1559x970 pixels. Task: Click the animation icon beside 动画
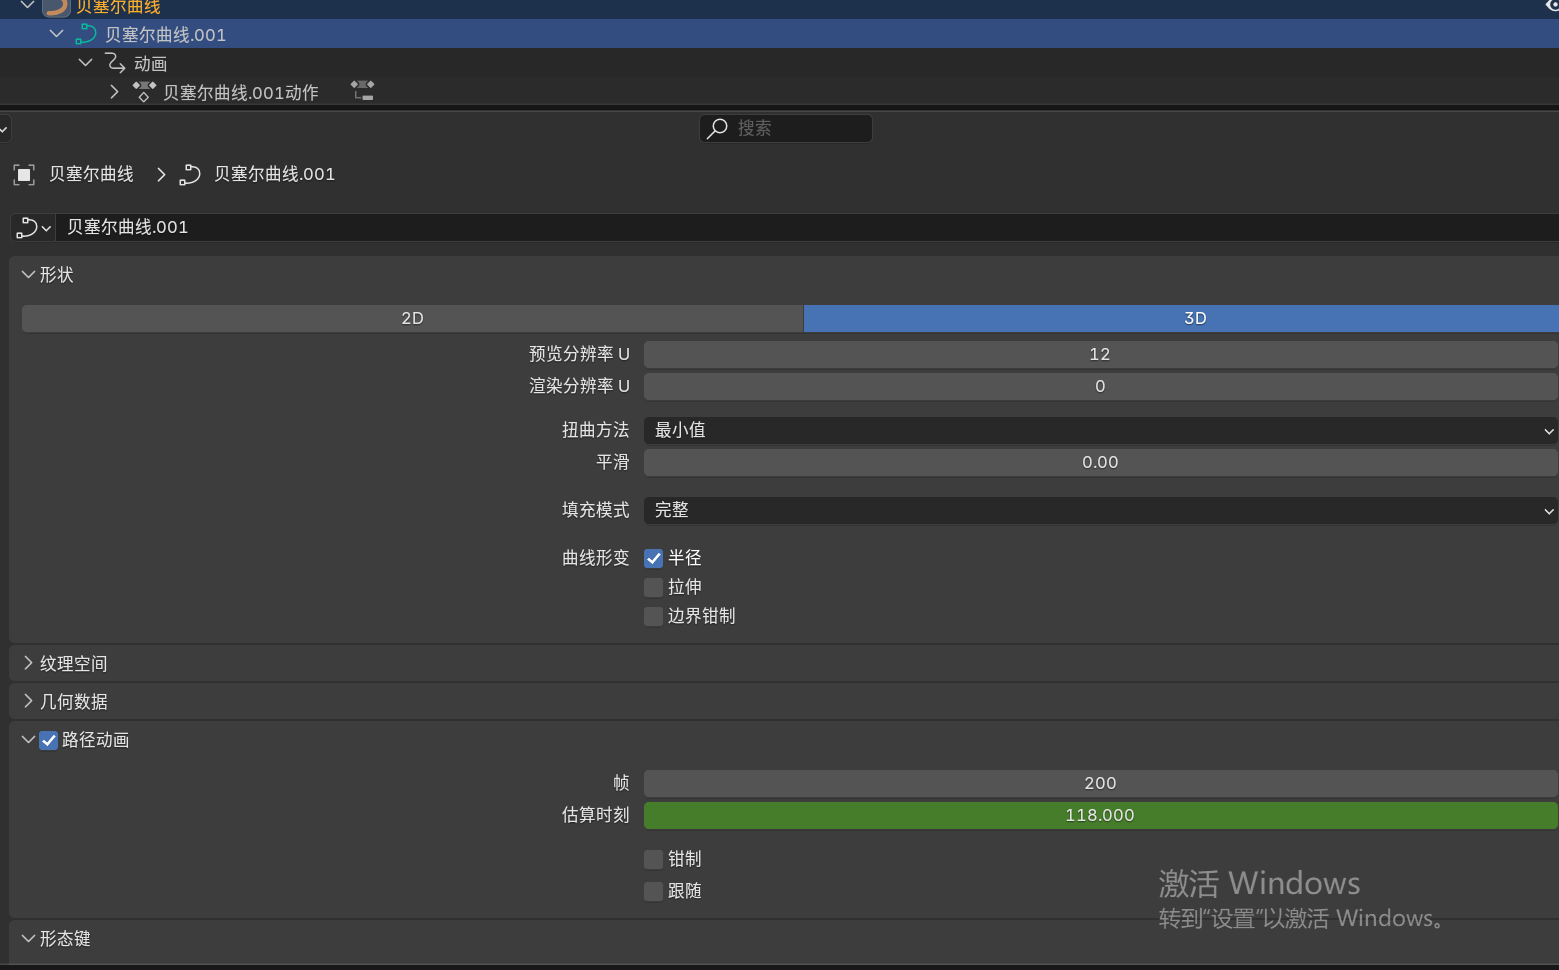(116, 63)
